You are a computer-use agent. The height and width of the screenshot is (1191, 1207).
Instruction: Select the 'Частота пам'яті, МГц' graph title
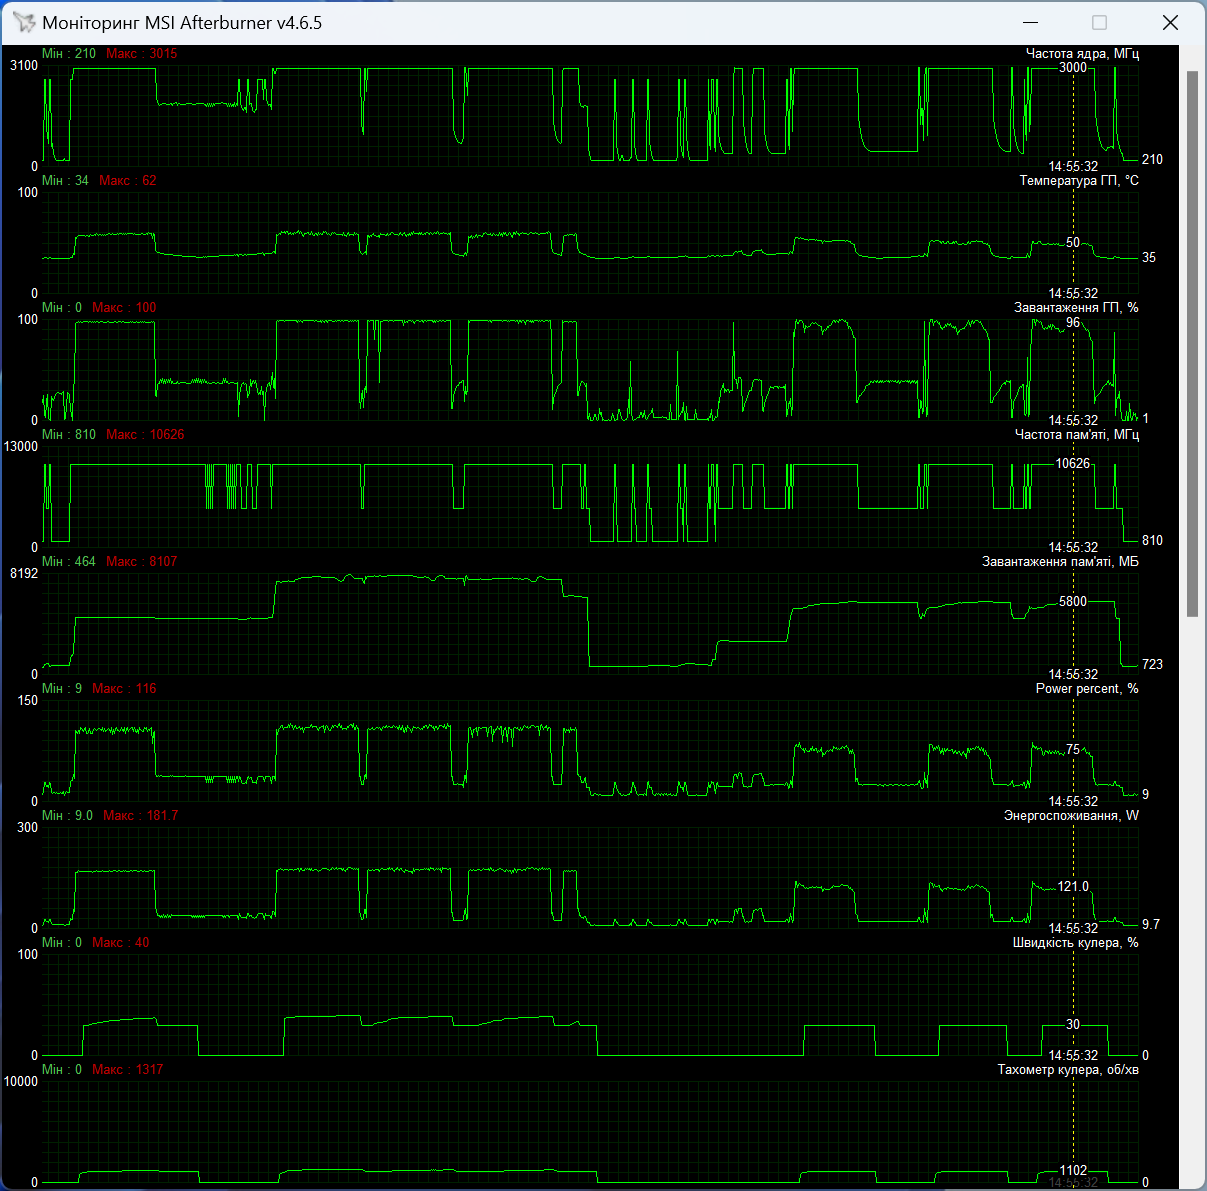pos(1076,435)
